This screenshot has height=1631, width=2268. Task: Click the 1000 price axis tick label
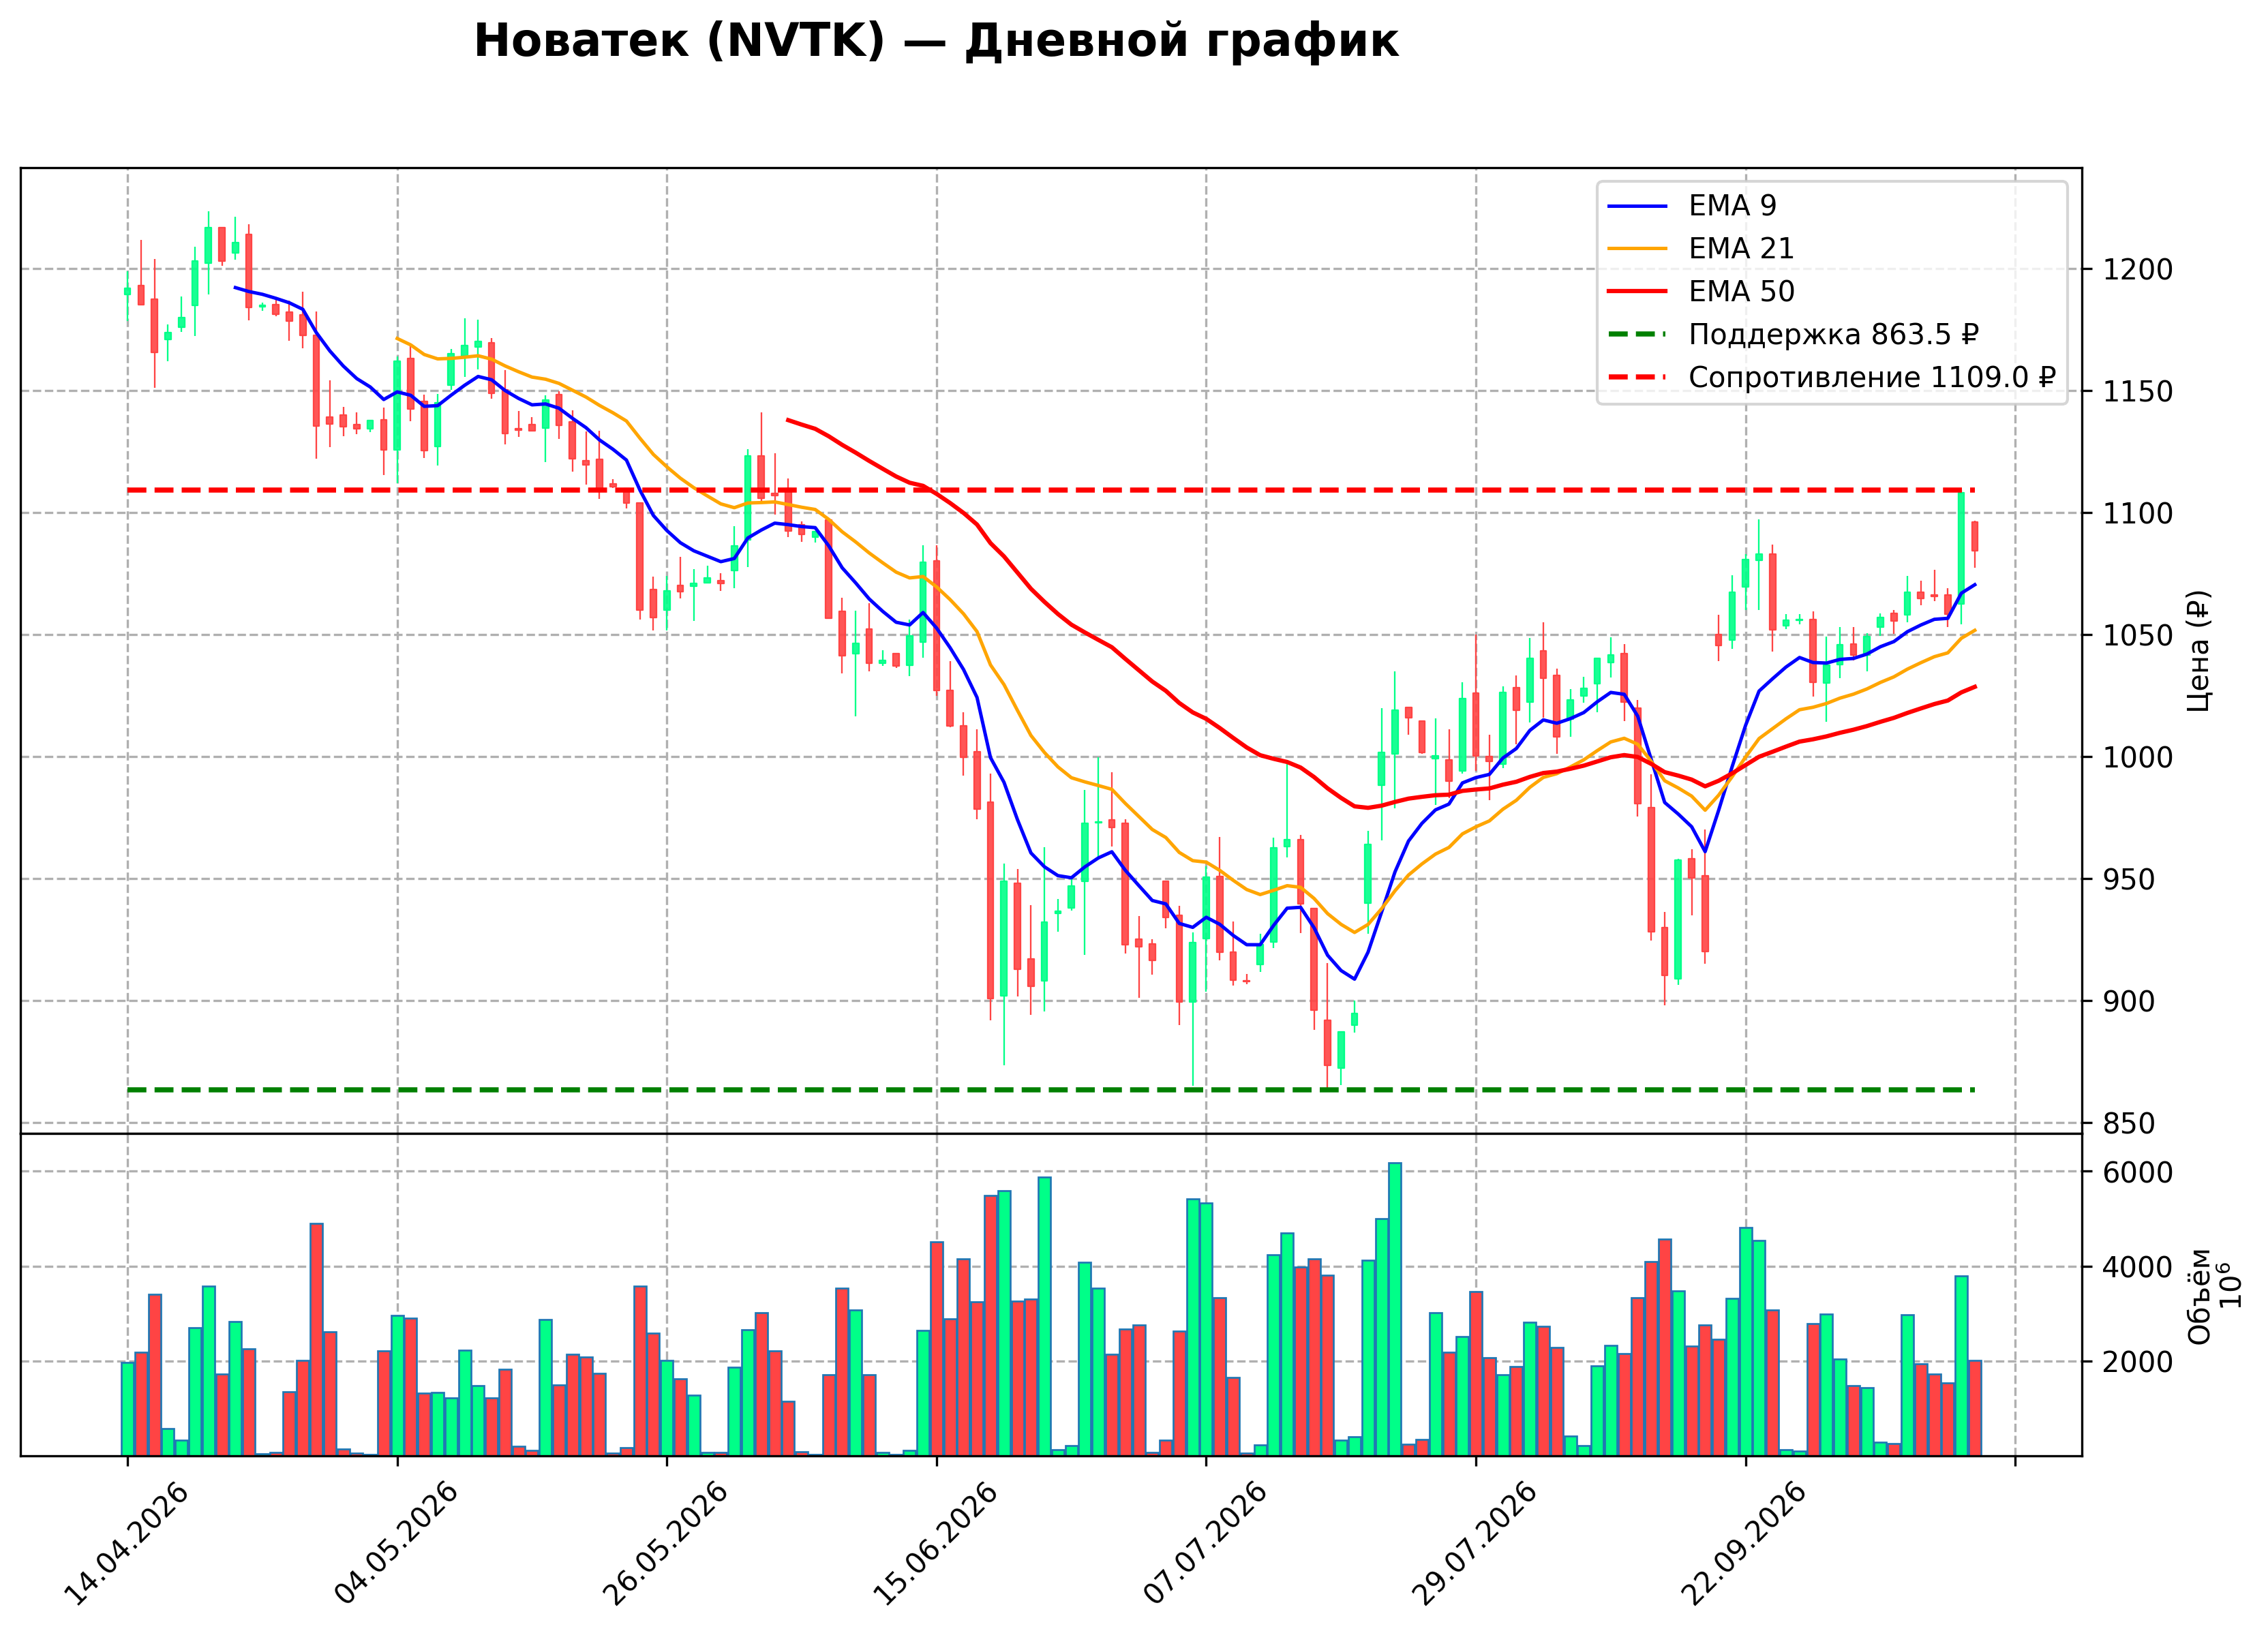(x=2137, y=758)
